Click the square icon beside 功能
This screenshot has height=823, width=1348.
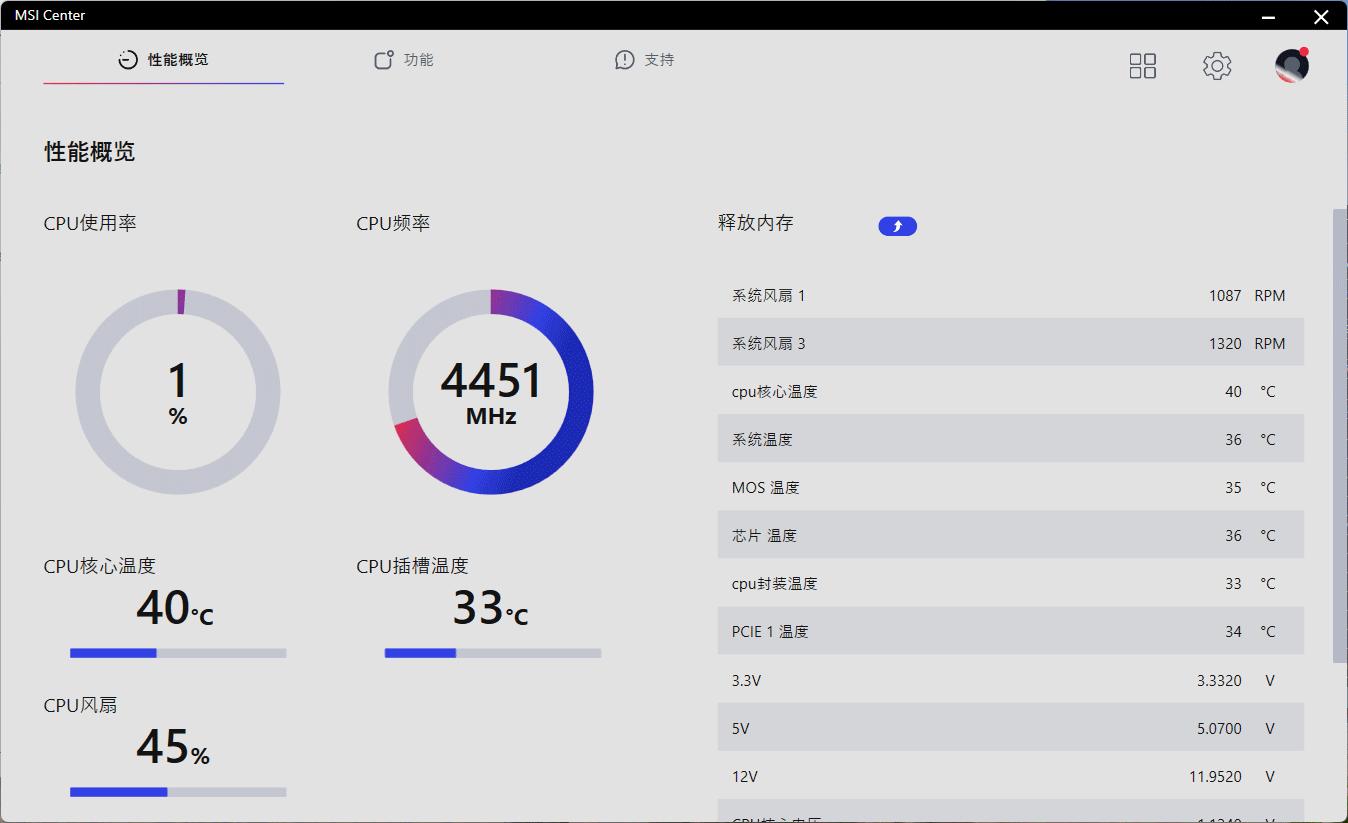(383, 59)
